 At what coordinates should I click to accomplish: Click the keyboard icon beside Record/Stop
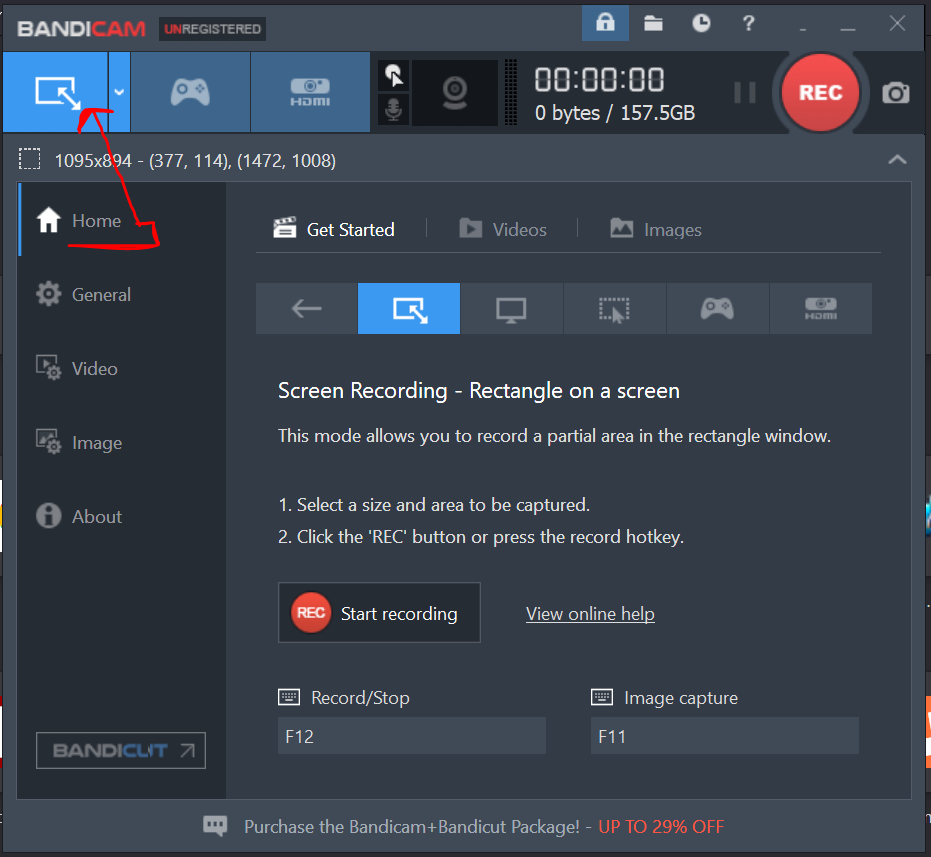click(x=289, y=697)
